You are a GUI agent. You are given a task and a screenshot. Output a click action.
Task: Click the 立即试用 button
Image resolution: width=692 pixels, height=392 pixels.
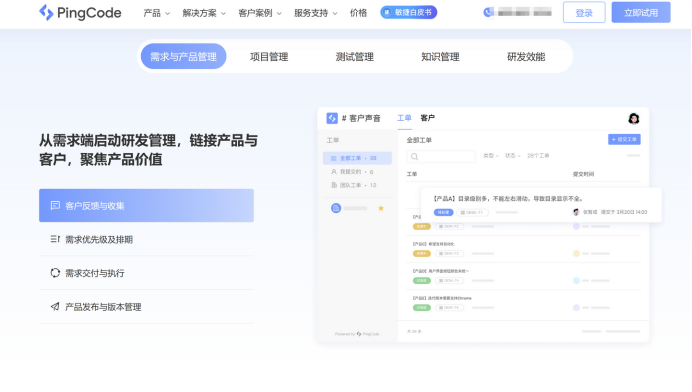(641, 12)
